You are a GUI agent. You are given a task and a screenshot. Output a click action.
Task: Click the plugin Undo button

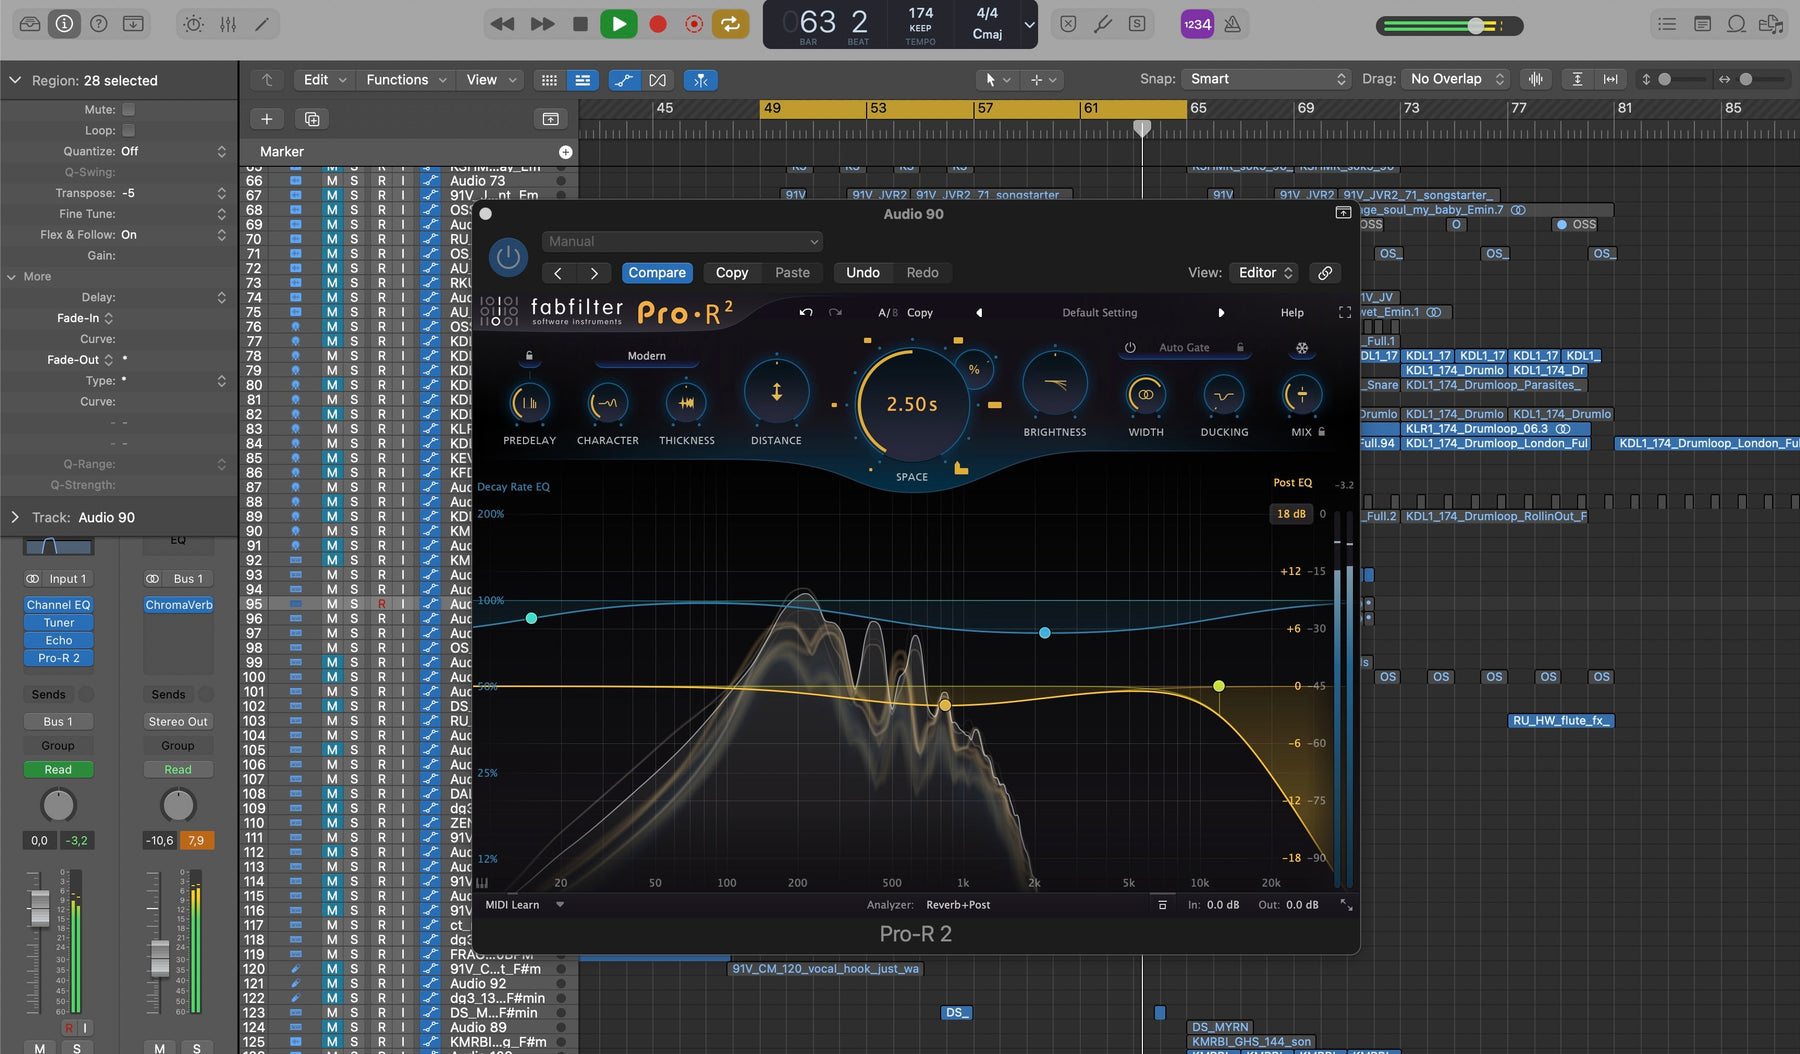(863, 273)
